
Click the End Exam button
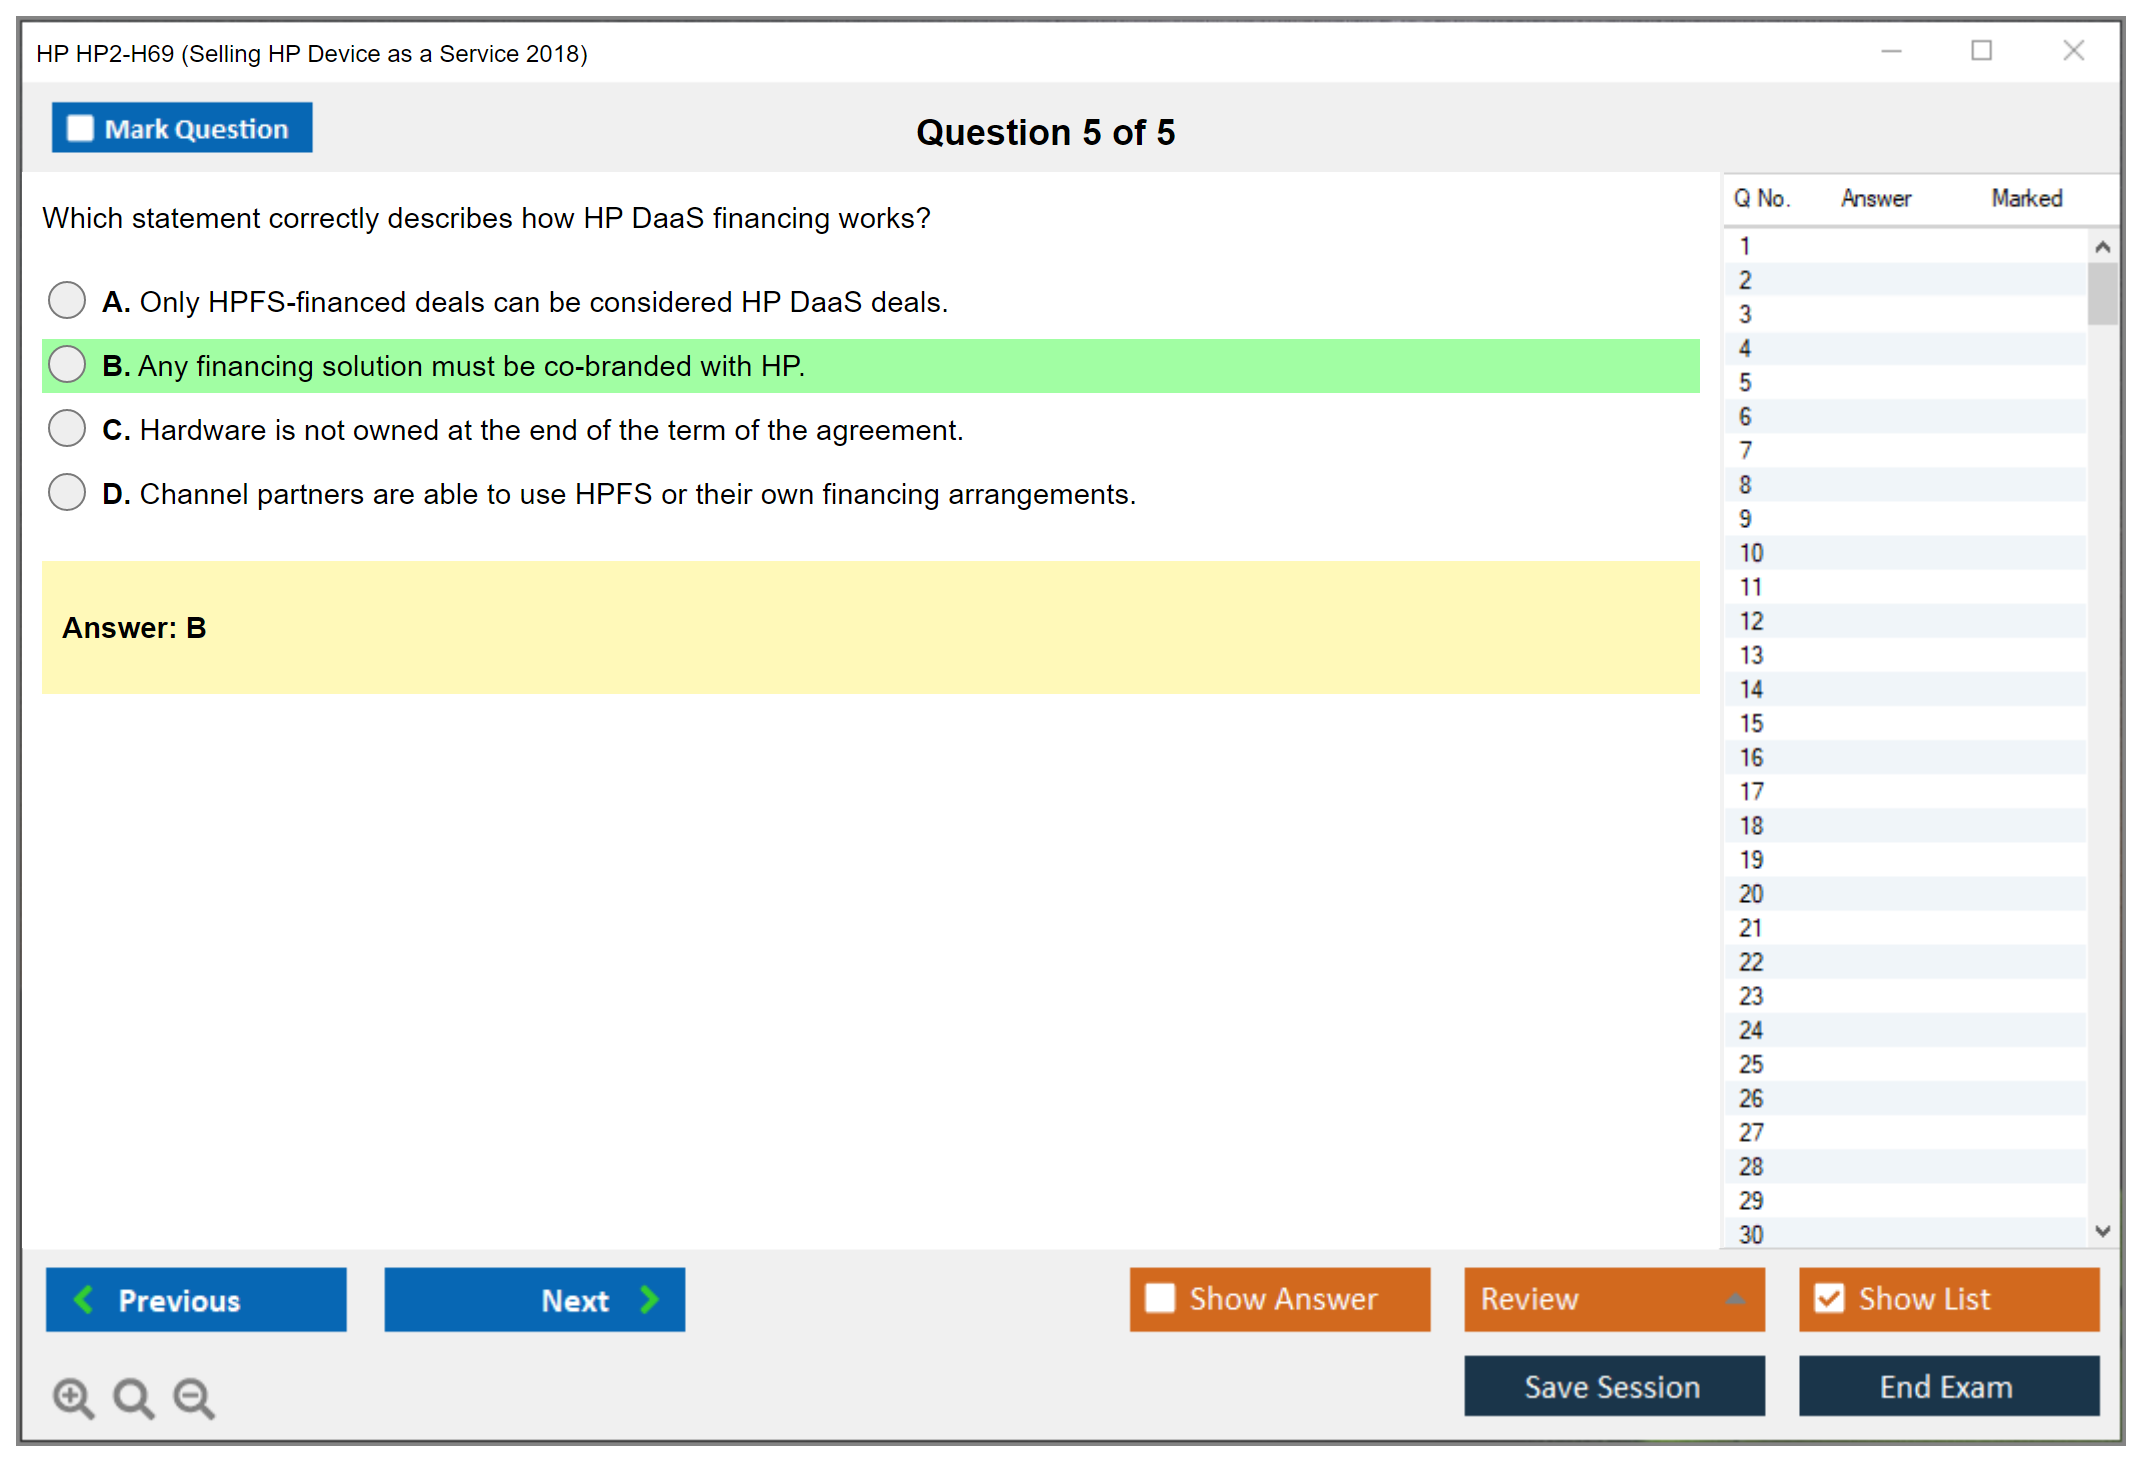[1947, 1387]
